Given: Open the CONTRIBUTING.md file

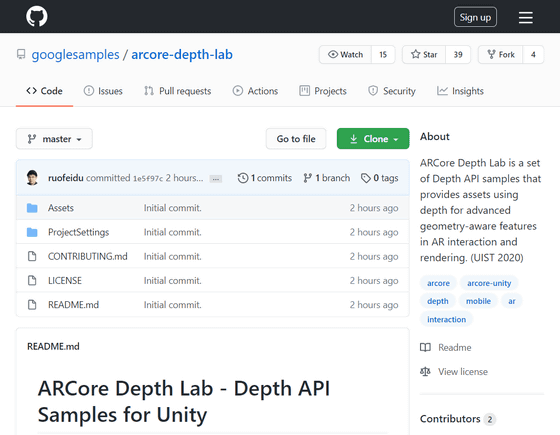Looking at the screenshot, I should (88, 256).
